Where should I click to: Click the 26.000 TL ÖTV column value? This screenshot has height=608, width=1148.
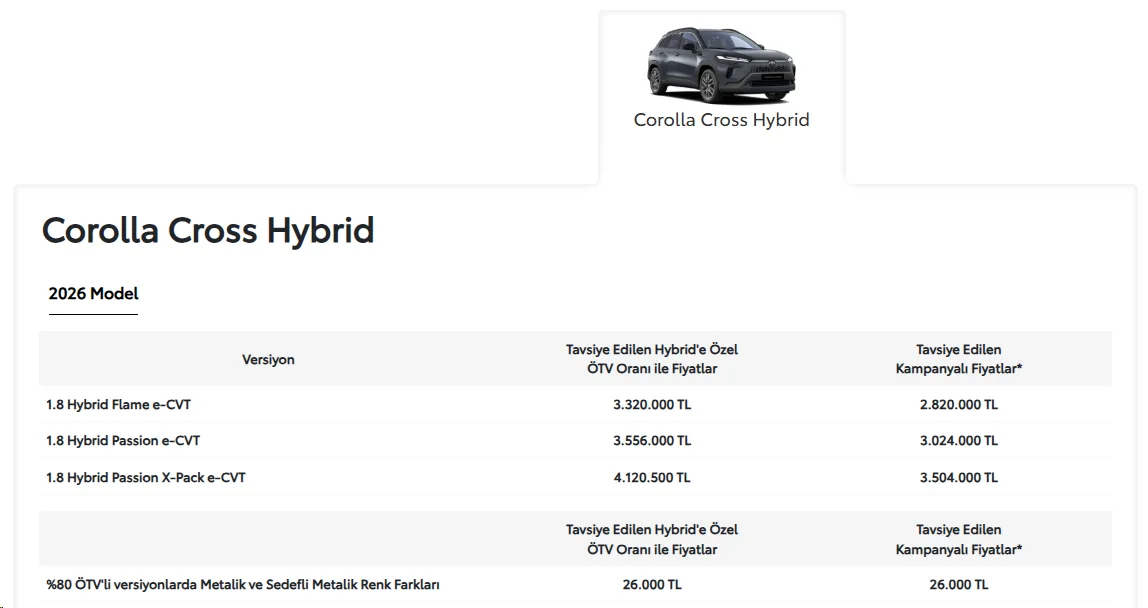click(652, 585)
